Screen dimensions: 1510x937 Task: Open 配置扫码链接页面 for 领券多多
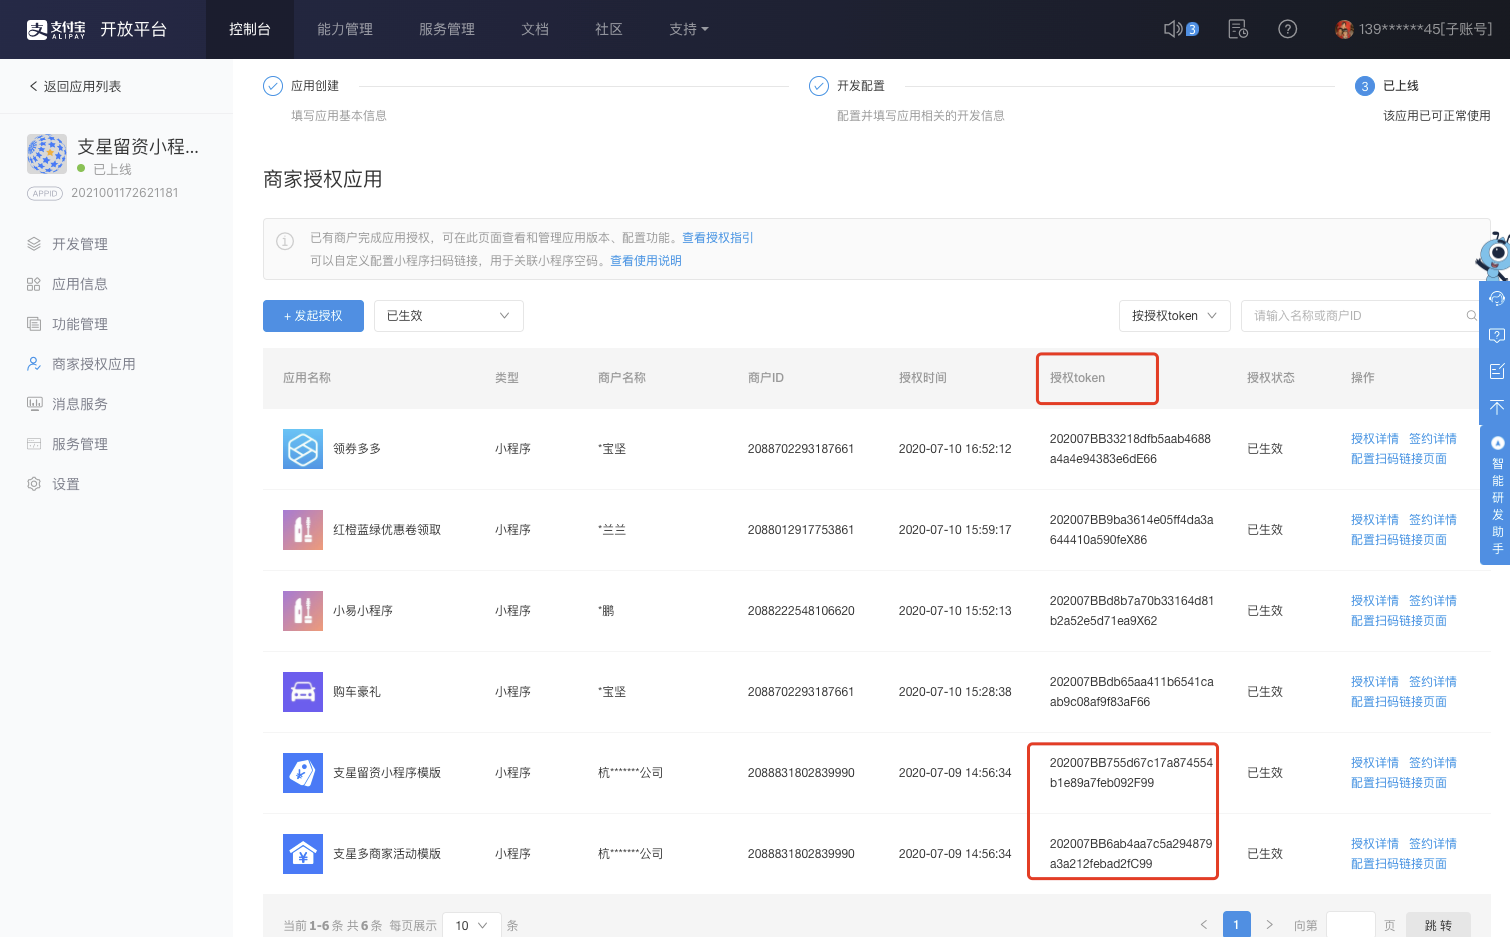point(1399,459)
